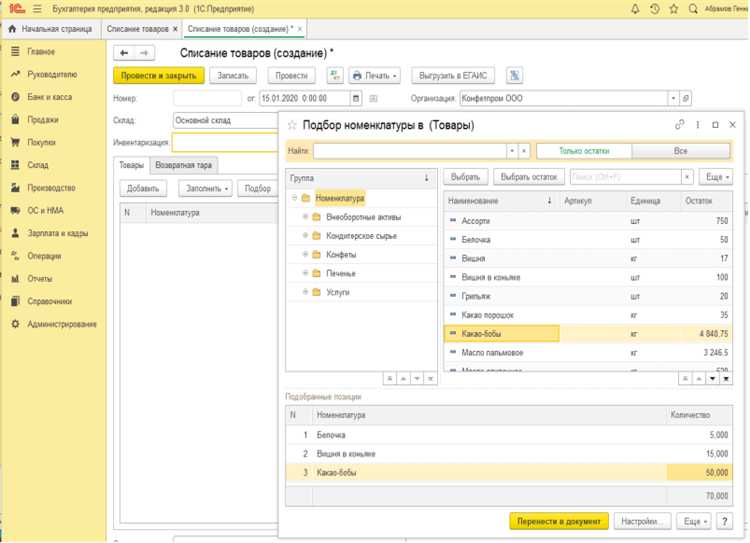Switch to Списание товаров tab

click(x=142, y=29)
